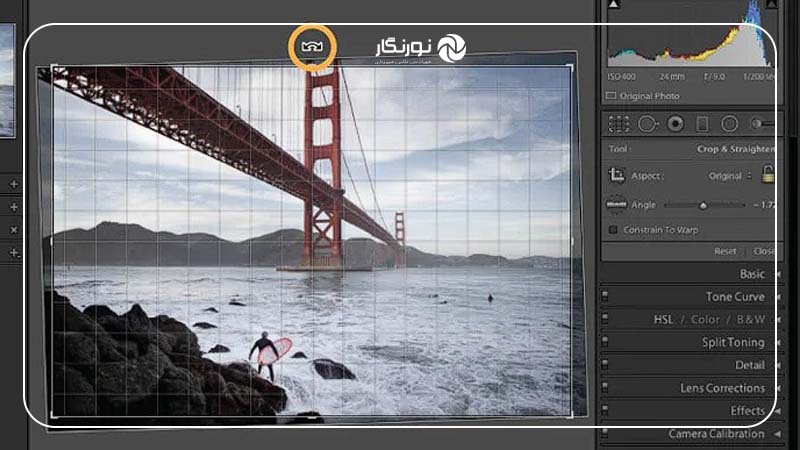
Task: Click the Angle slider handle
Action: pyautogui.click(x=703, y=205)
